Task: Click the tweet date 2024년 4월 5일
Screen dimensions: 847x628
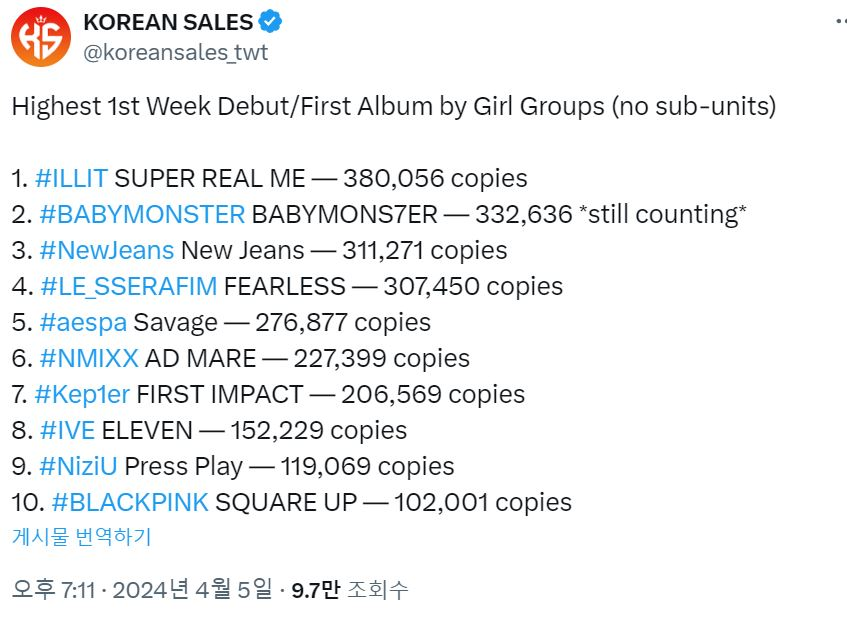Action: tap(192, 590)
